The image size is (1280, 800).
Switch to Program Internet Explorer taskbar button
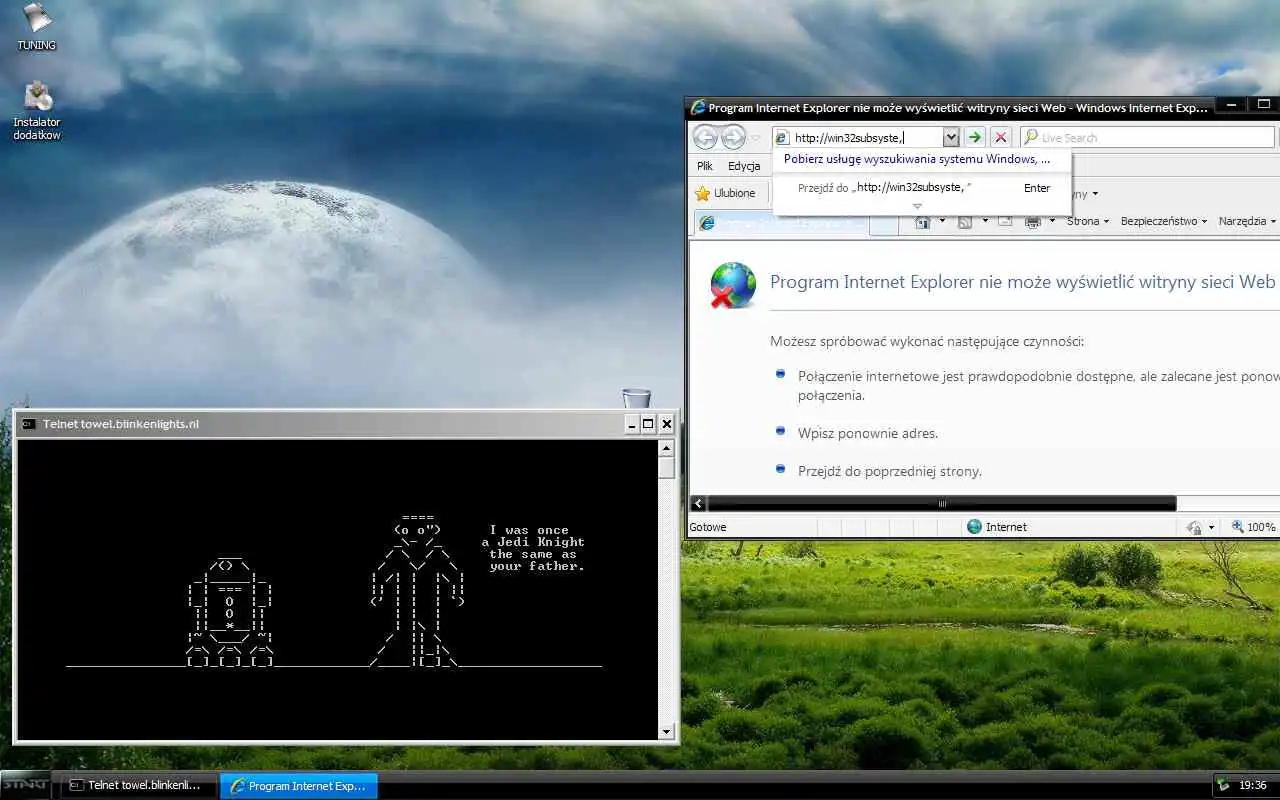[299, 785]
